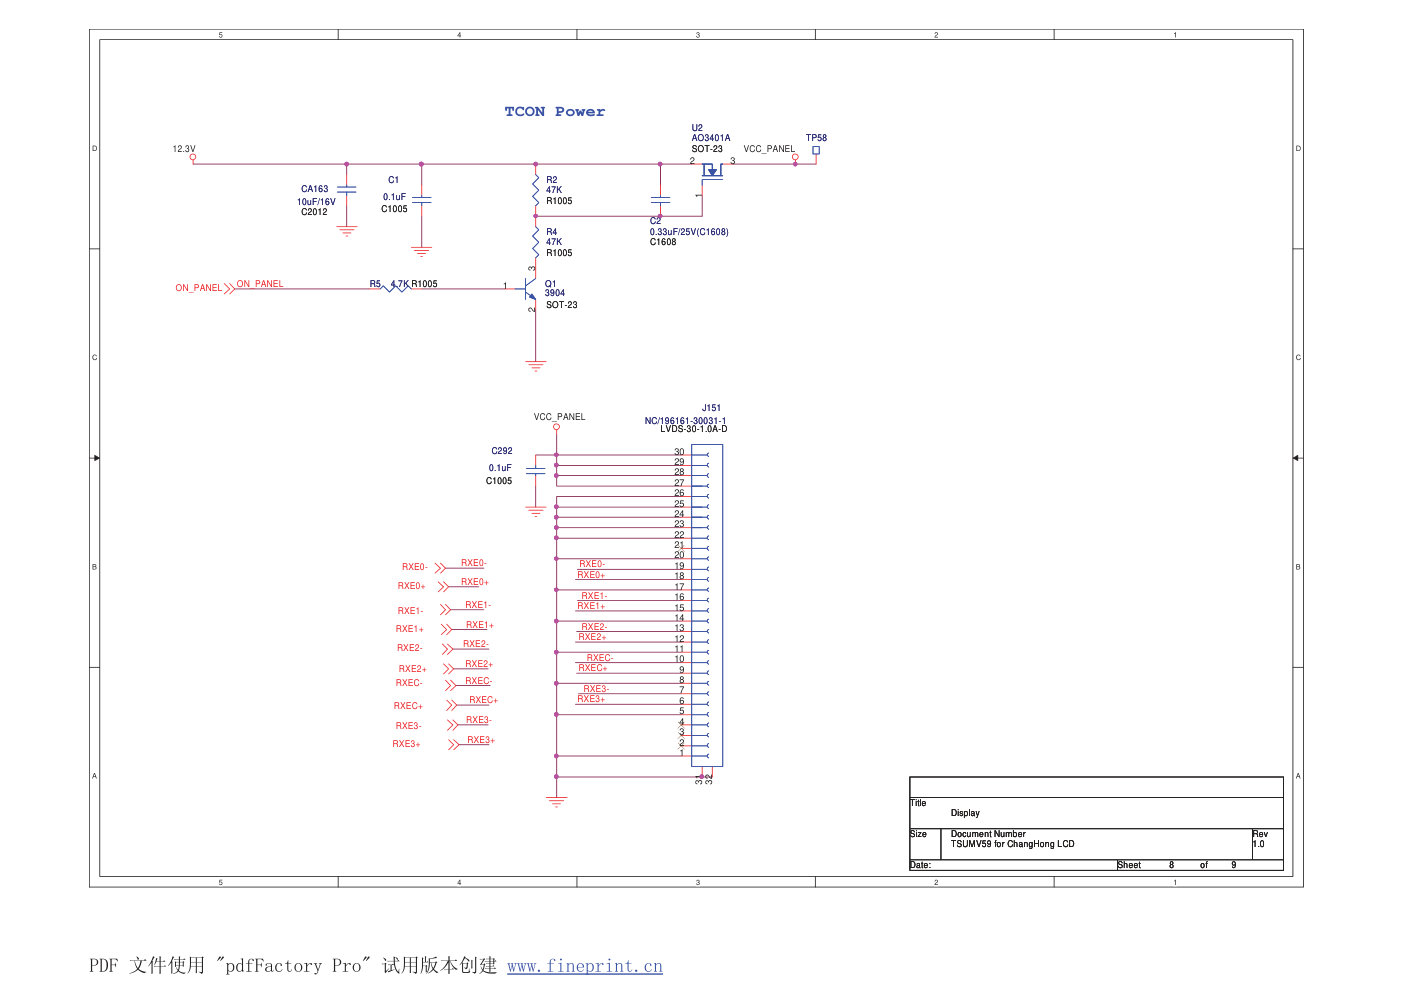The height and width of the screenshot is (993, 1404).
Task: Click the TSUMV59 for ChangHong LCD text
Action: (1012, 844)
